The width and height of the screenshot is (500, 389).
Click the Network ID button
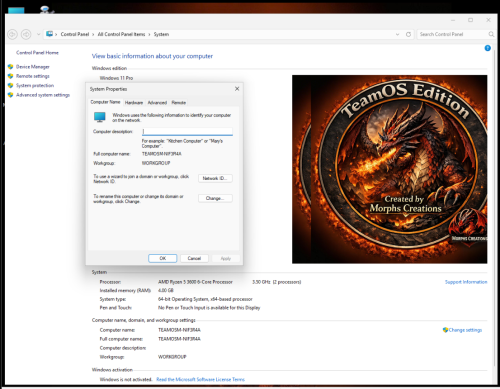click(215, 178)
